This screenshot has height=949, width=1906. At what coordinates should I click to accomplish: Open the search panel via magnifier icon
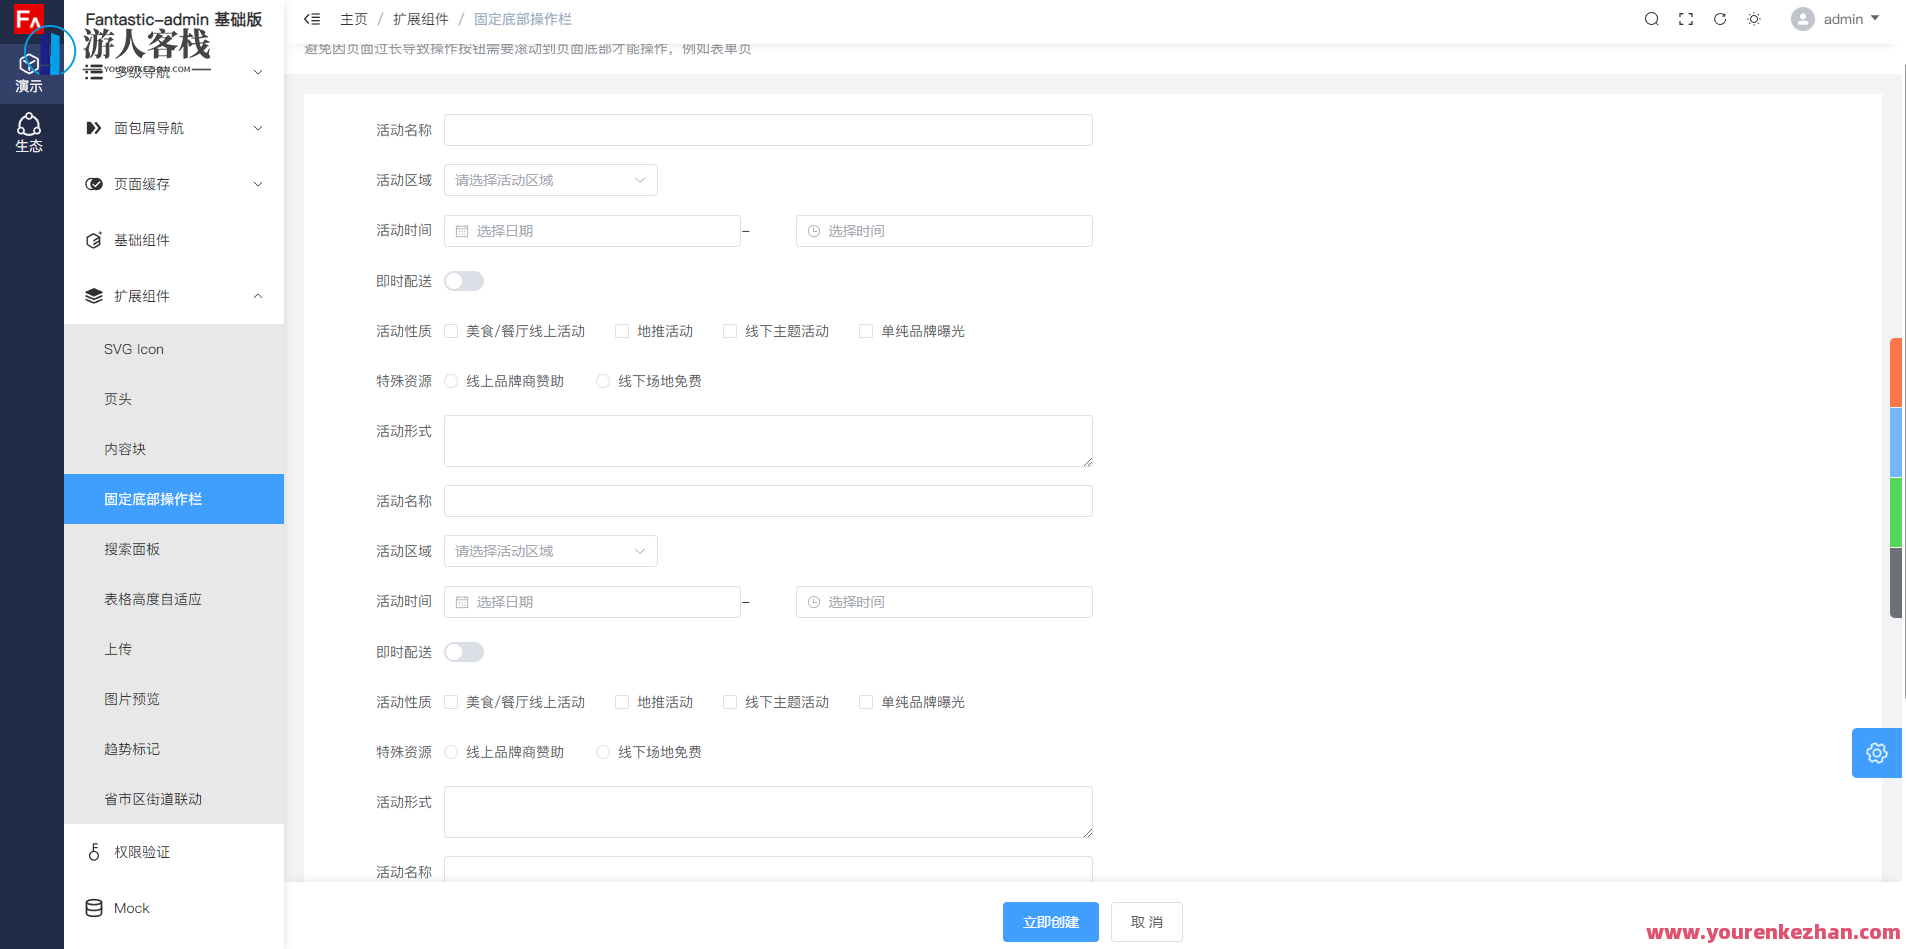click(x=1652, y=18)
